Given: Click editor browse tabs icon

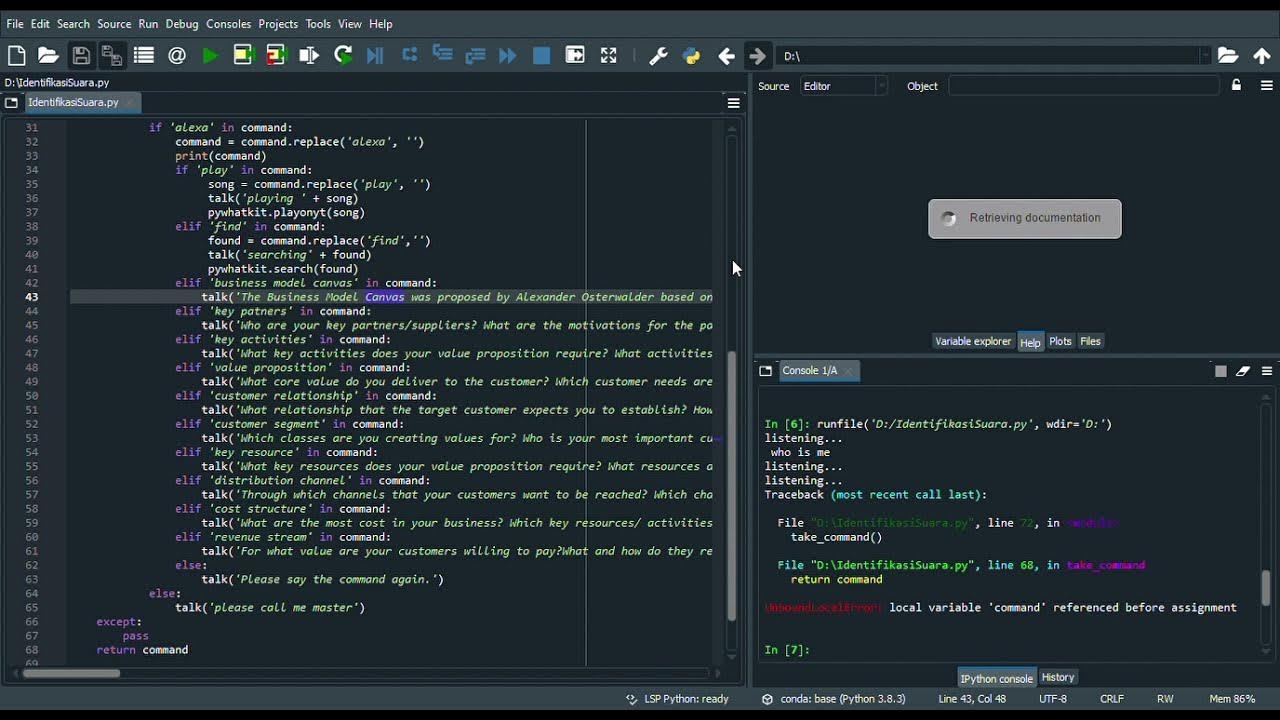Looking at the screenshot, I should tap(11, 102).
